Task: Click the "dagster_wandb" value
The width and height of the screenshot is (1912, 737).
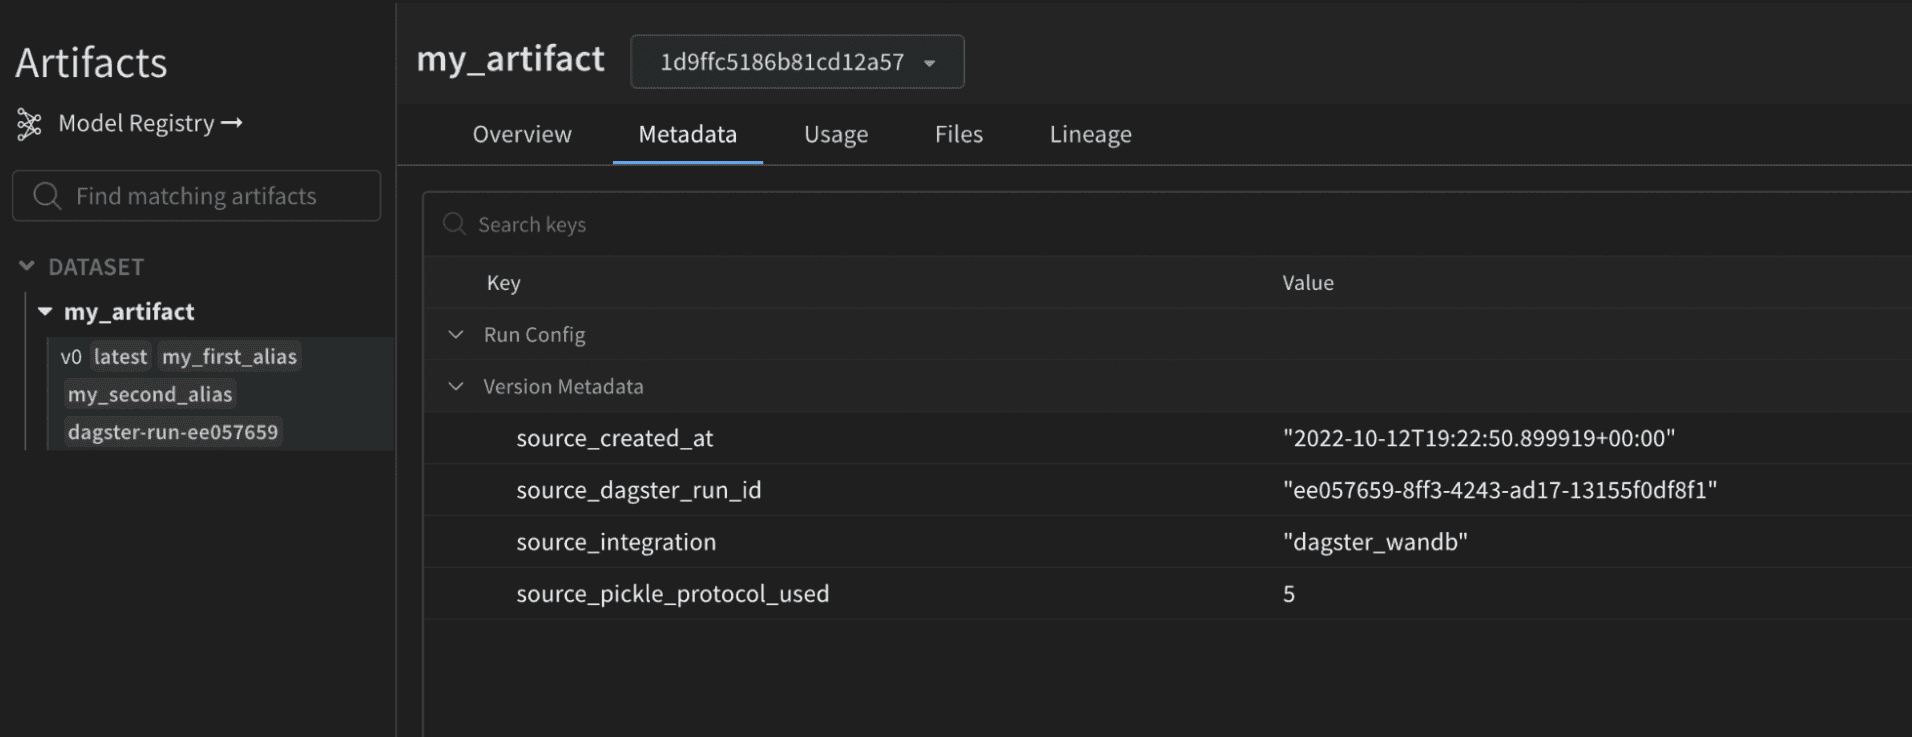Action: click(x=1375, y=542)
